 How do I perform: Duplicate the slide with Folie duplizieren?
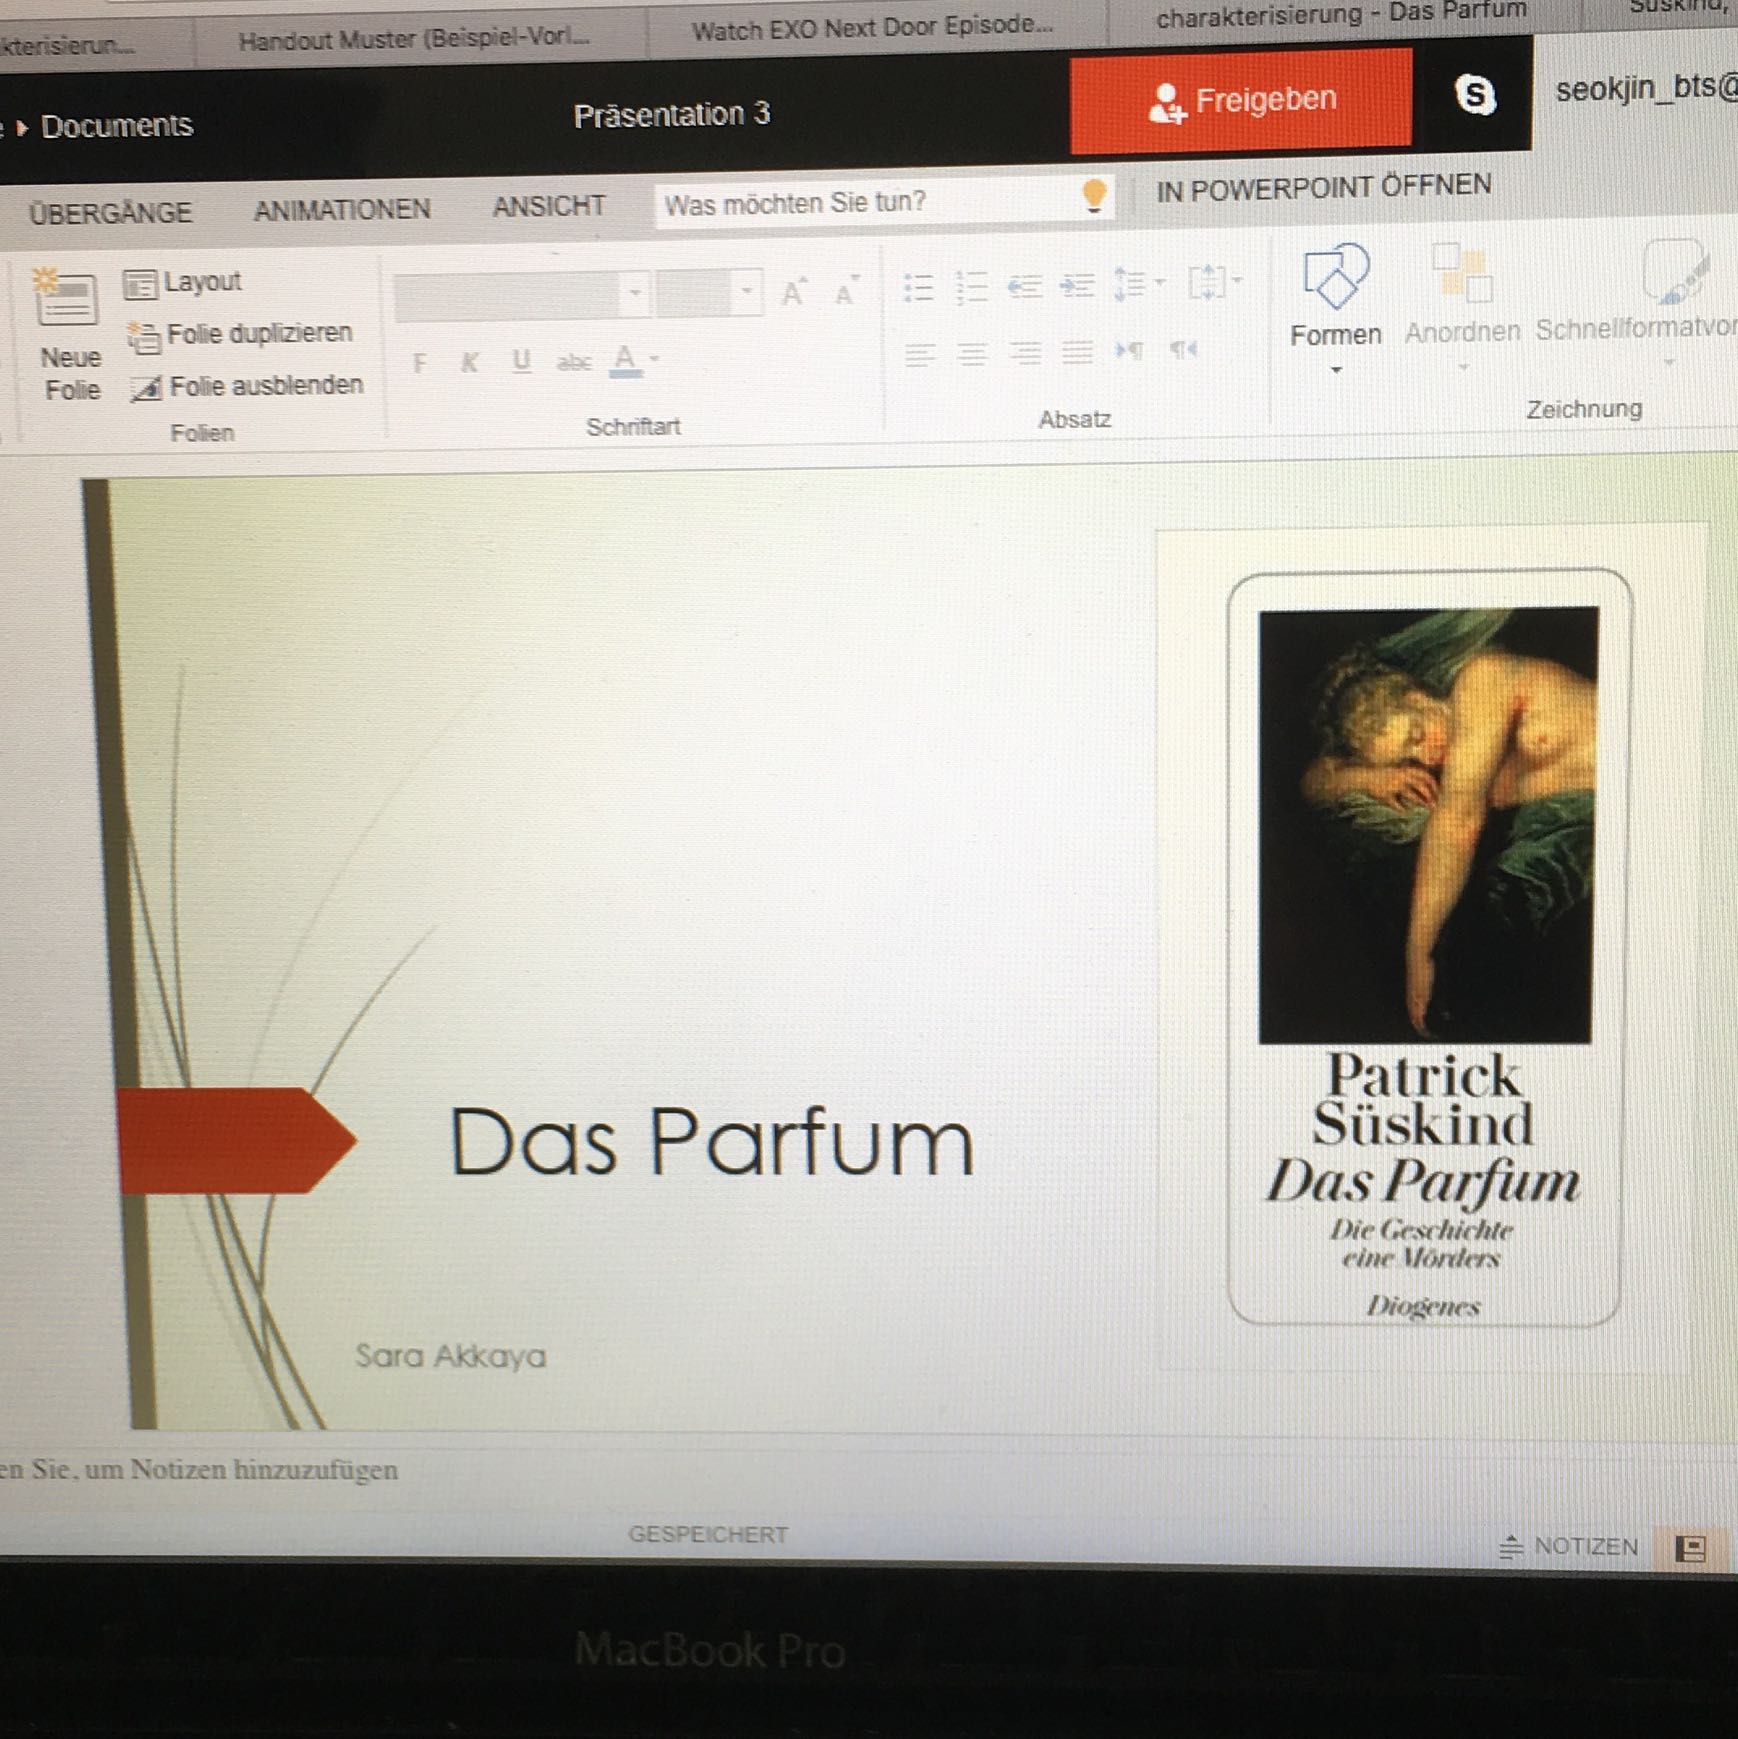pos(241,334)
